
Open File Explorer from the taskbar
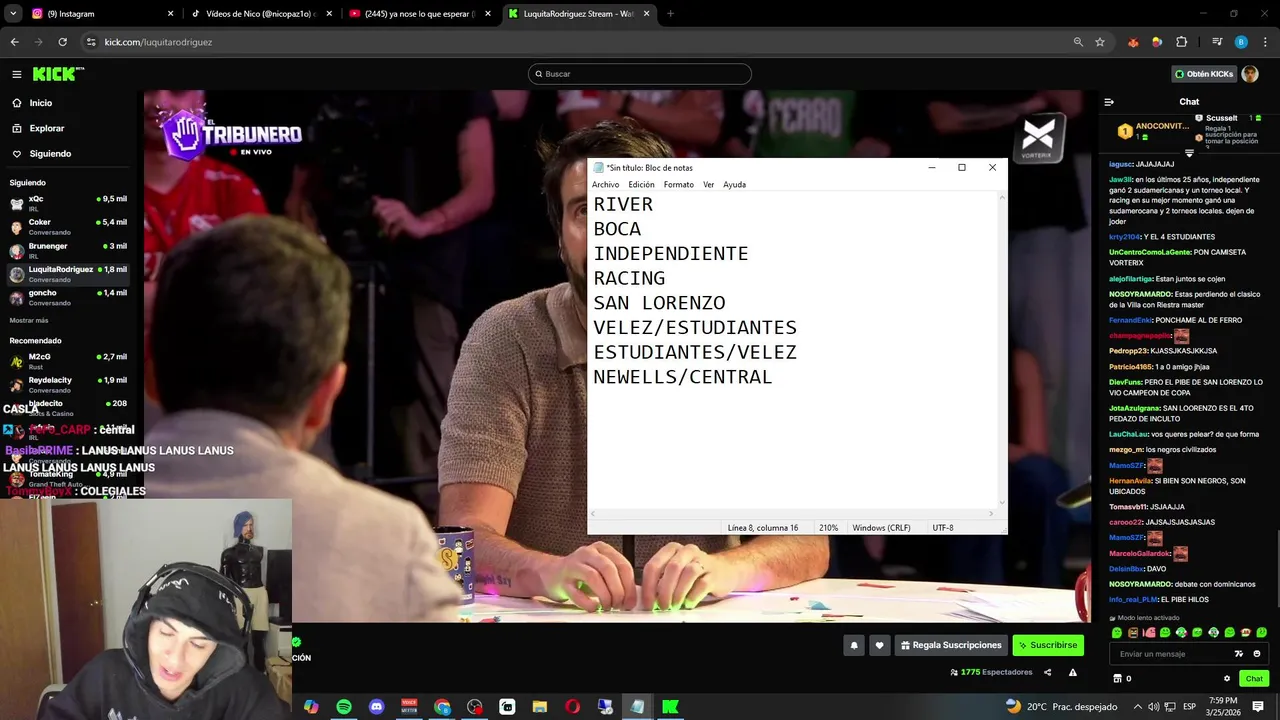pos(540,707)
